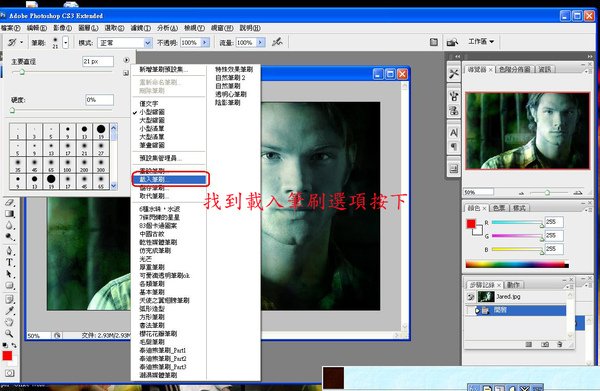Expand the brush preset dropdown arrow next to 筆刷

65,42
